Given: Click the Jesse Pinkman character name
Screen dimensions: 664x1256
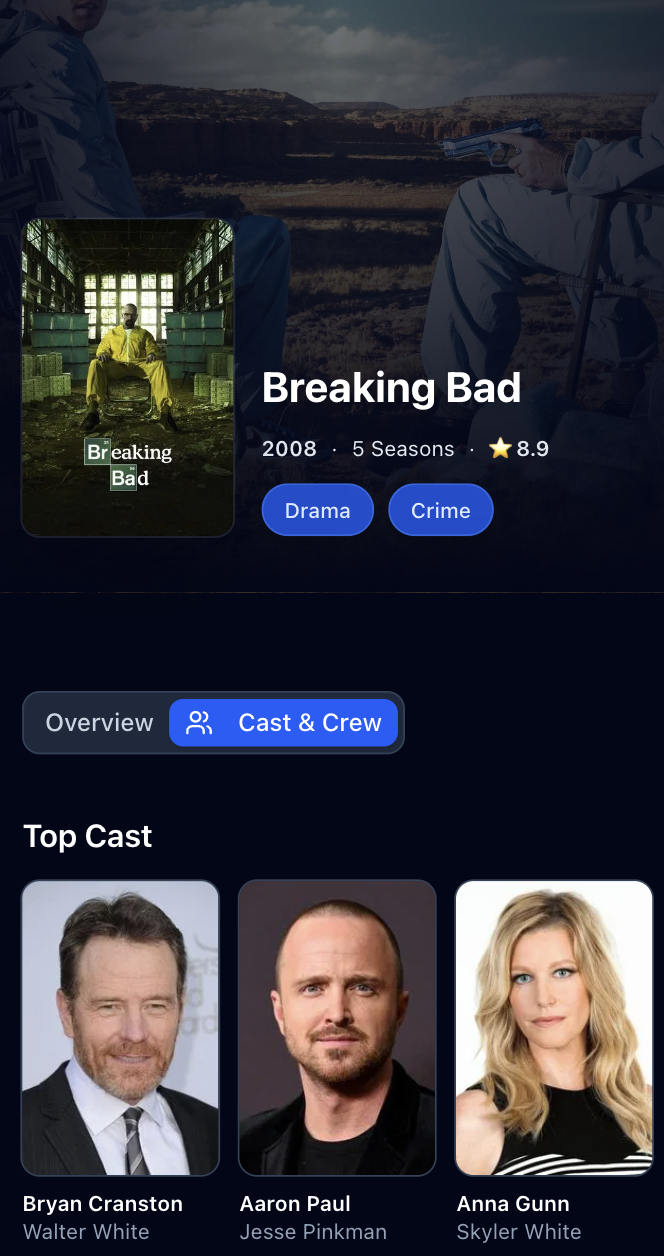Looking at the screenshot, I should click(313, 1232).
